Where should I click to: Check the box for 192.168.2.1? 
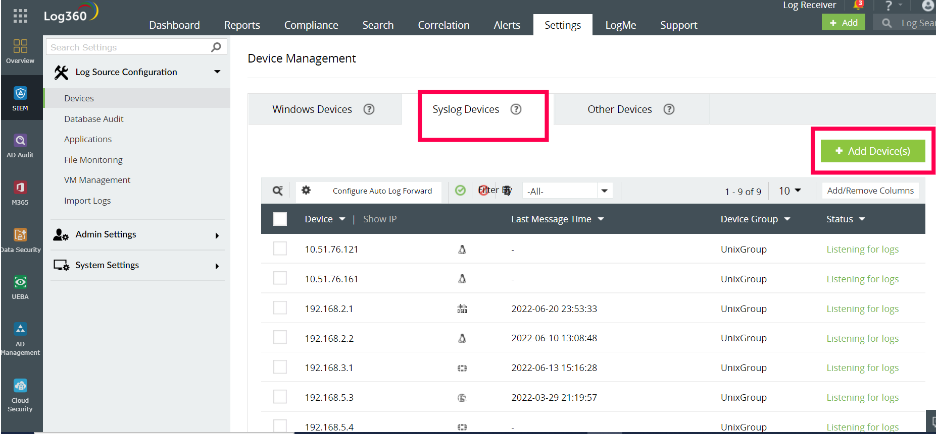[280, 308]
